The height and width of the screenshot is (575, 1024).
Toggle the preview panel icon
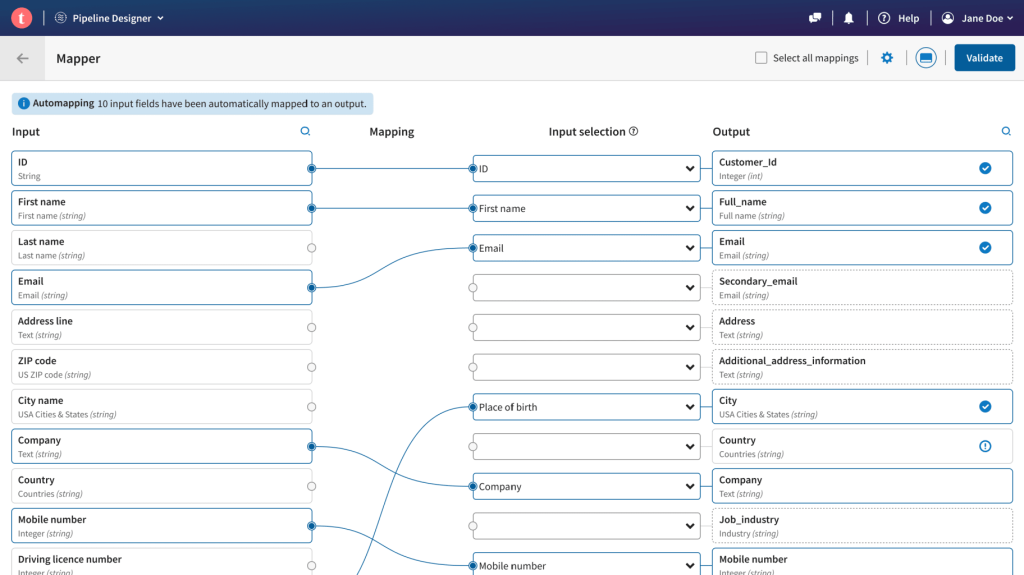926,58
